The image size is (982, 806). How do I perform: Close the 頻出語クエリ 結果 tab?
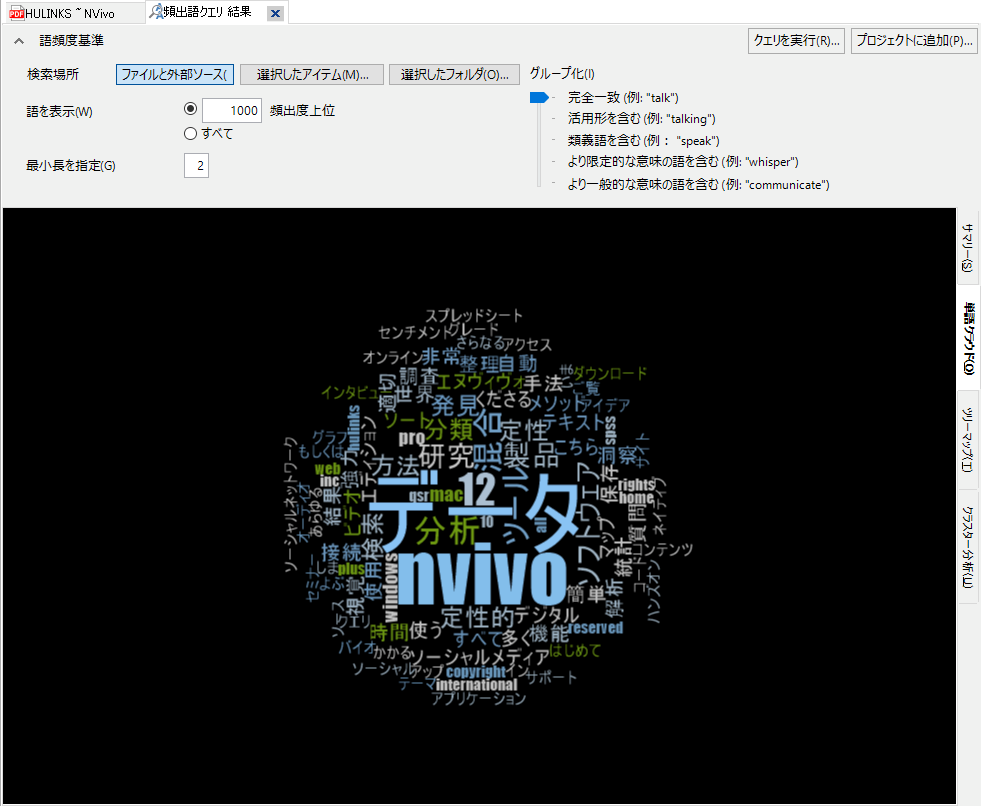click(x=275, y=14)
